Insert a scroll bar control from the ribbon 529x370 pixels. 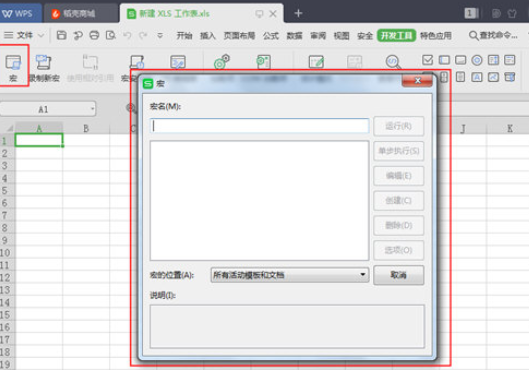coord(461,77)
